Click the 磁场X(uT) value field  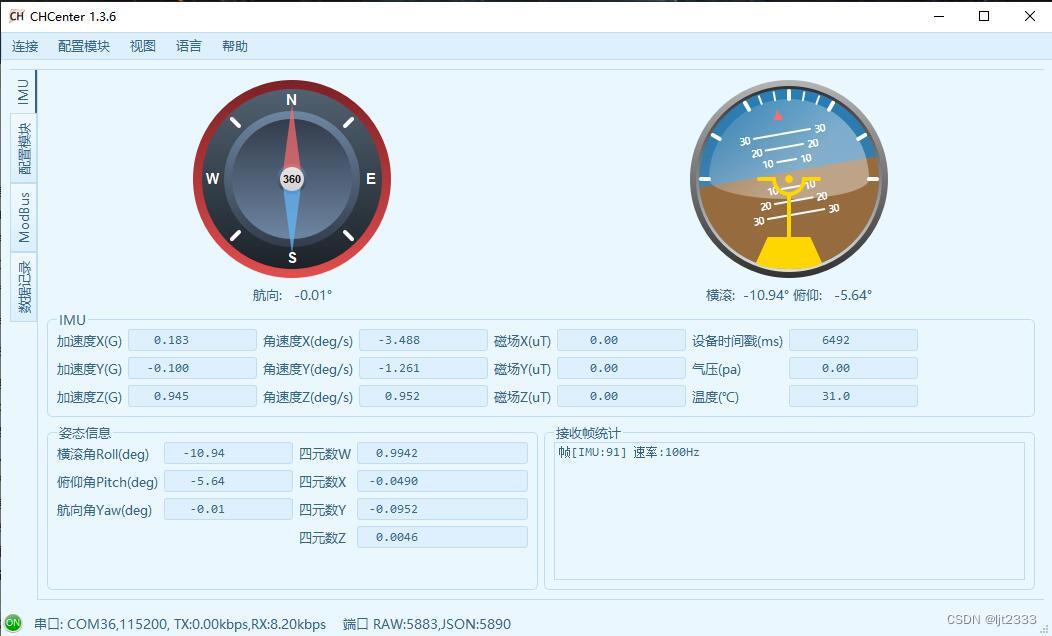pos(621,340)
